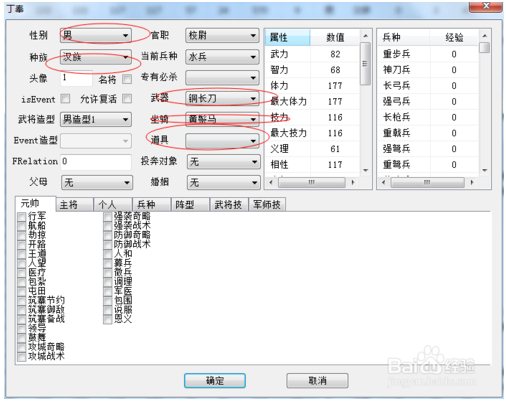This screenshot has width=506, height=403.
Task: Switch to the 主将 tab
Action: click(x=74, y=205)
